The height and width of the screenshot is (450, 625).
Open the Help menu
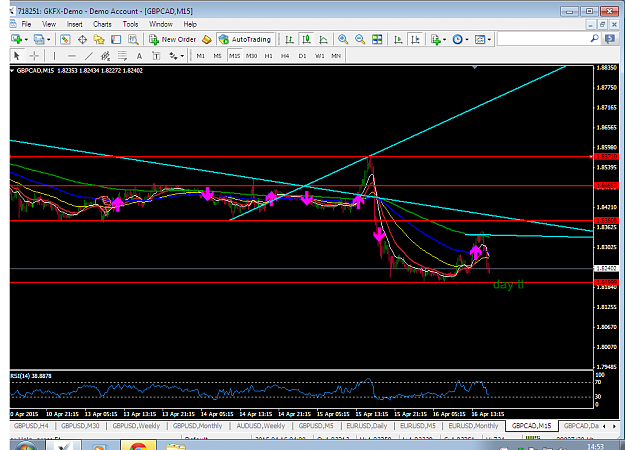click(x=190, y=24)
